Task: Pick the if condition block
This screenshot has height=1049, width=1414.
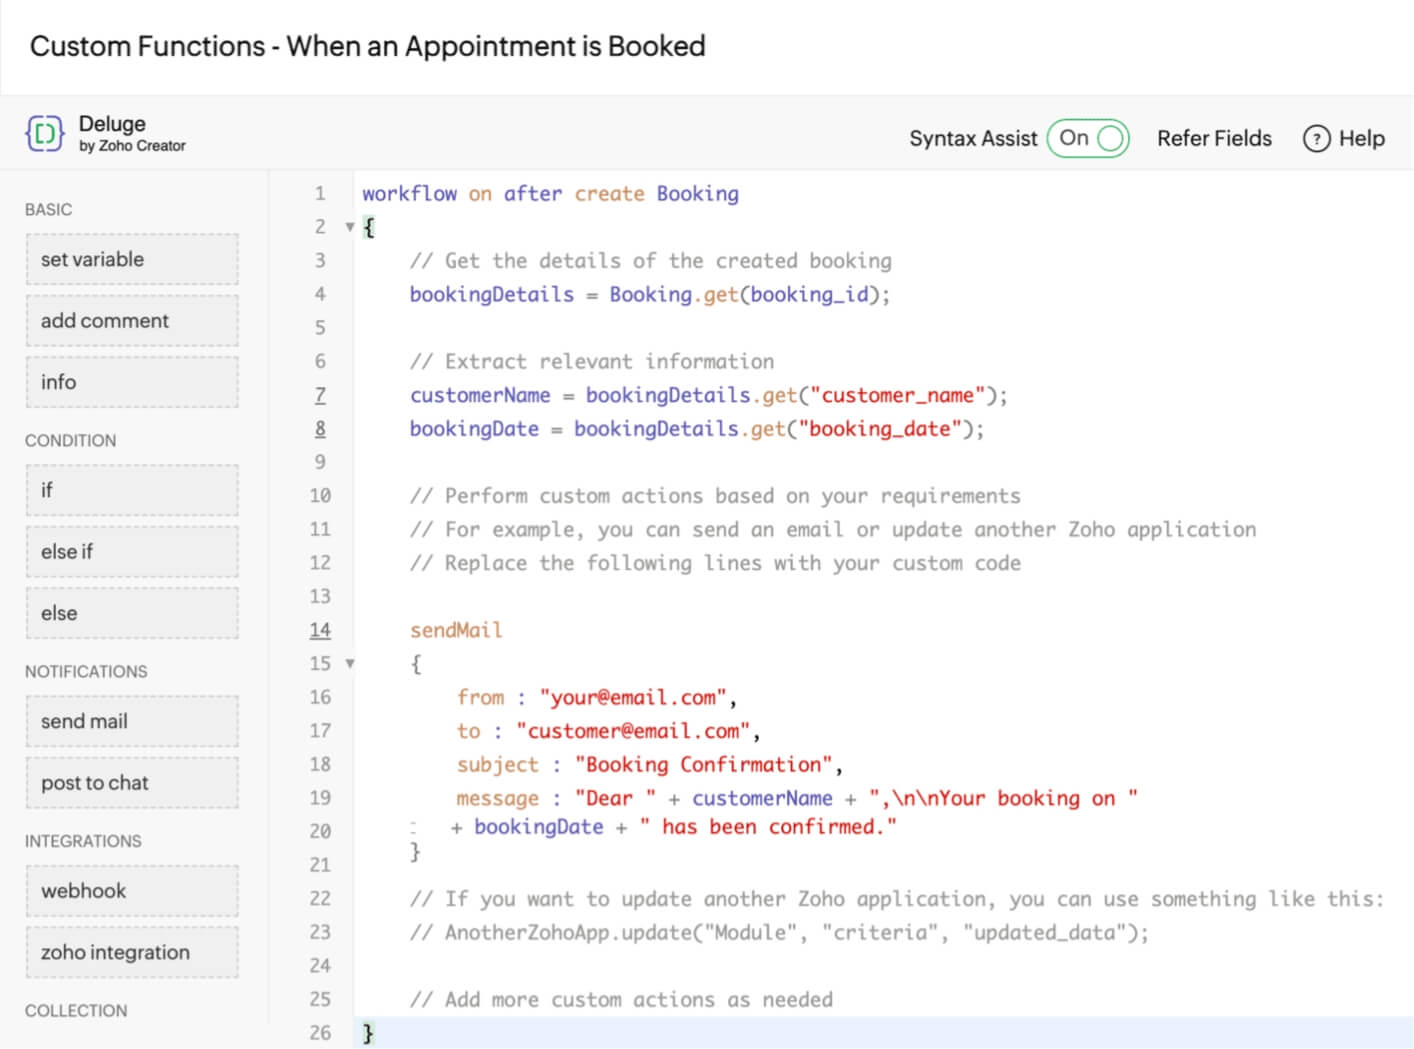Action: [132, 490]
